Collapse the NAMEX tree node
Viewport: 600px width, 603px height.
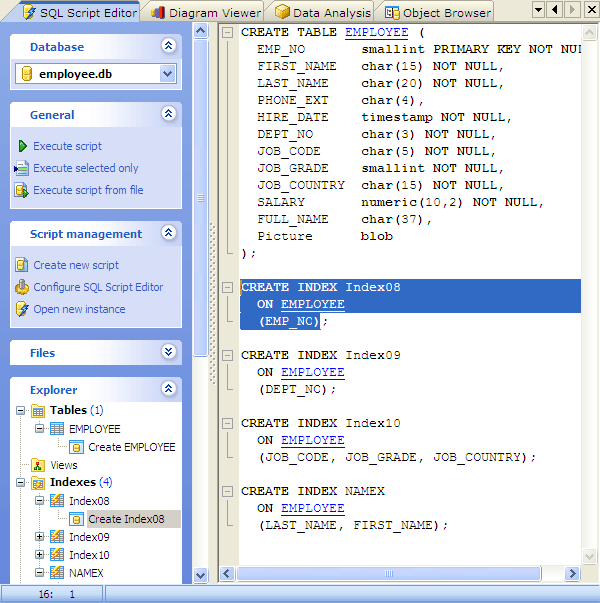[x=39, y=573]
